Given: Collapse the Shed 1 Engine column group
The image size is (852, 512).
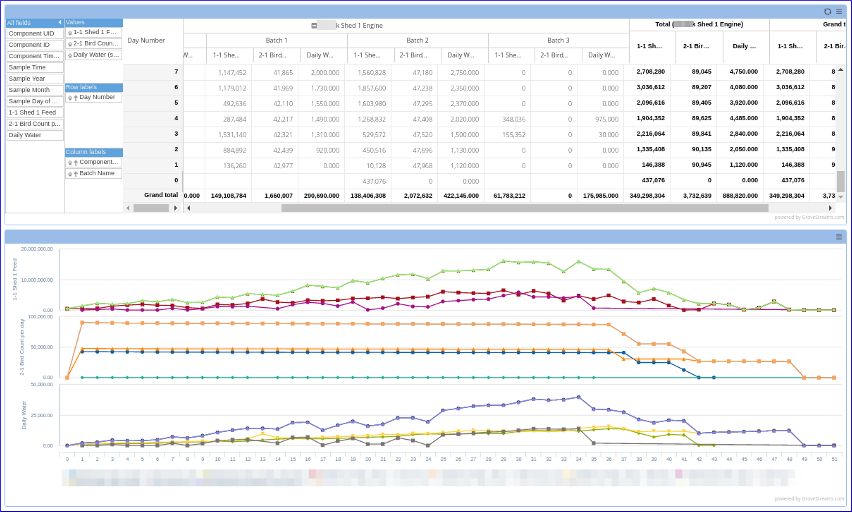Looking at the screenshot, I should (x=315, y=24).
